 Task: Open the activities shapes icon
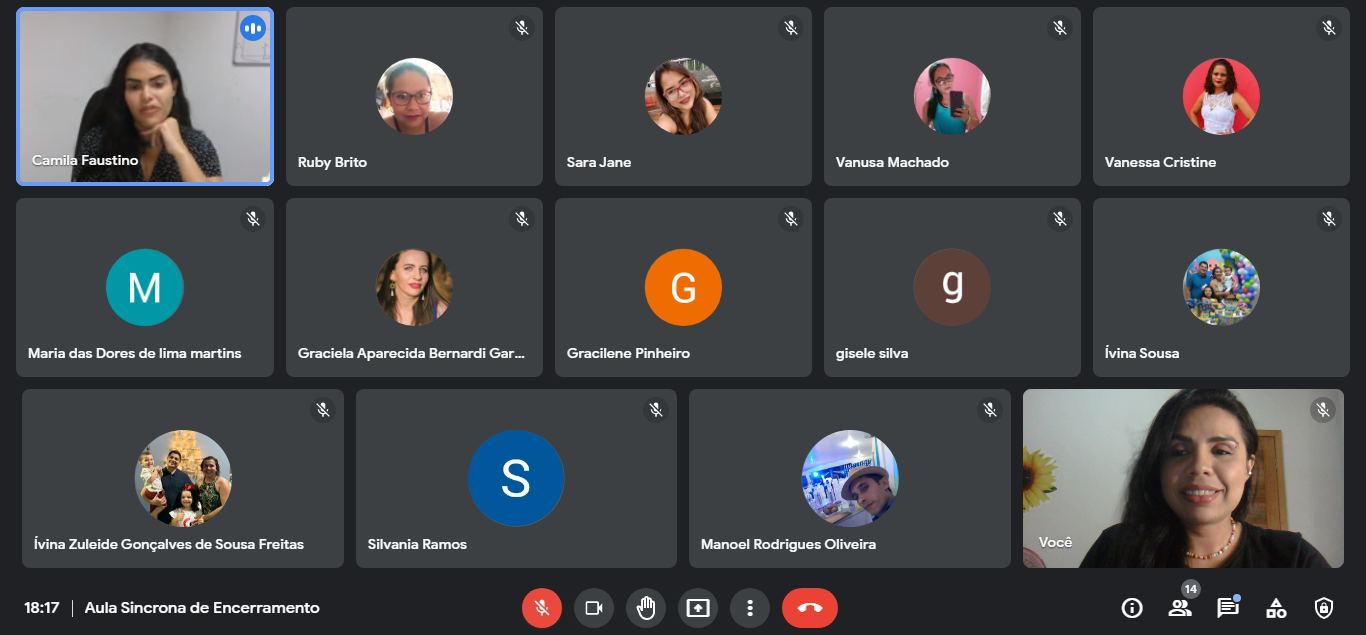coord(1276,608)
